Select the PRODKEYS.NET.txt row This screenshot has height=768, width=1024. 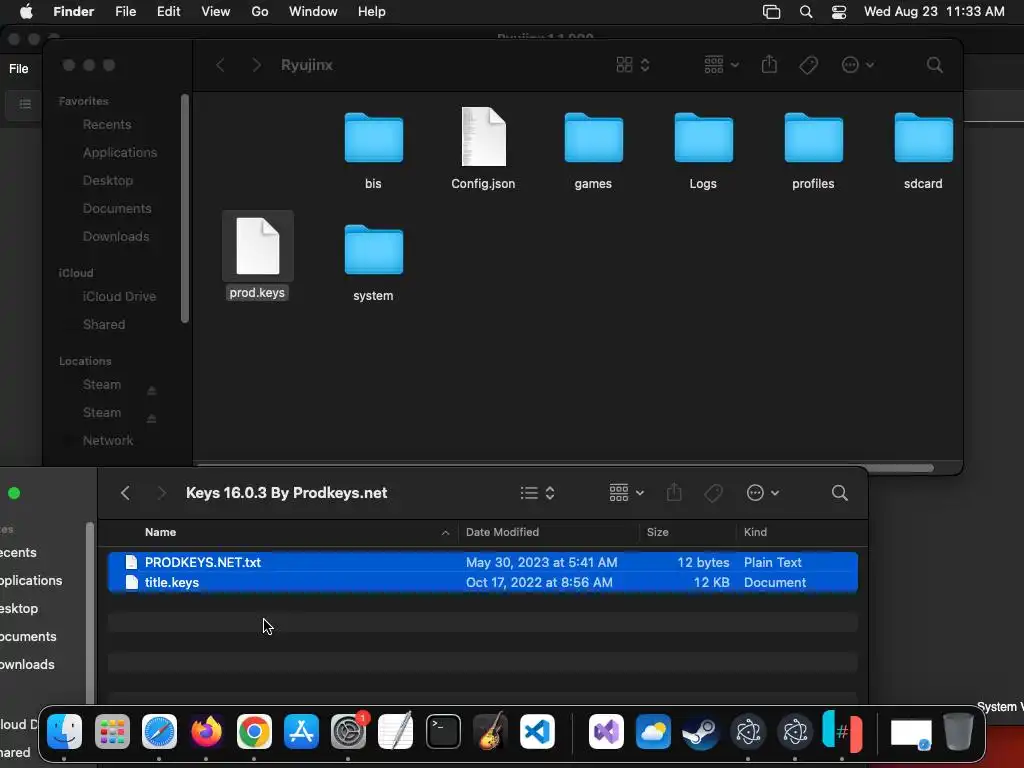click(483, 562)
